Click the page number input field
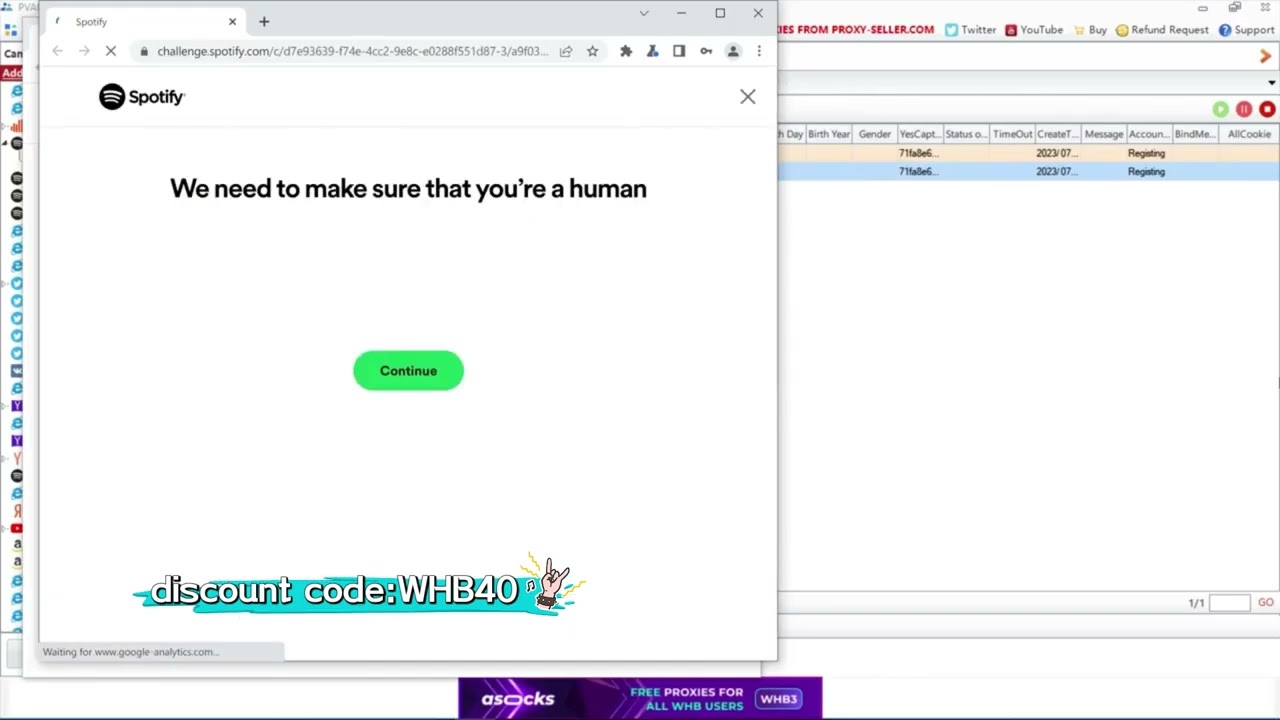The height and width of the screenshot is (720, 1280). pos(1229,603)
